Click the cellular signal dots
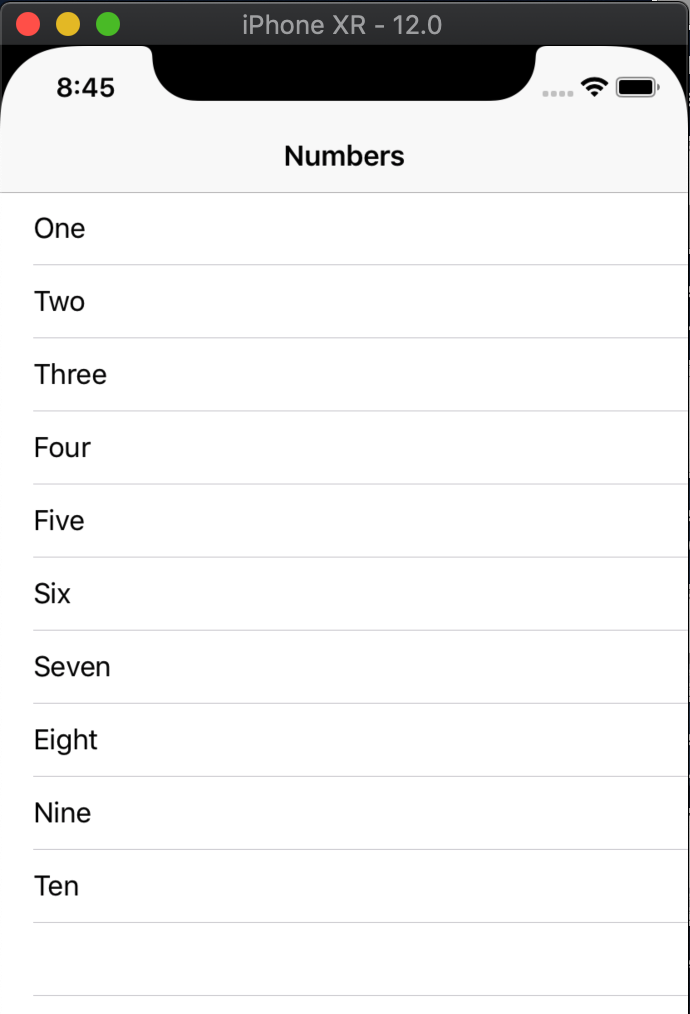The width and height of the screenshot is (690, 1014). point(557,93)
